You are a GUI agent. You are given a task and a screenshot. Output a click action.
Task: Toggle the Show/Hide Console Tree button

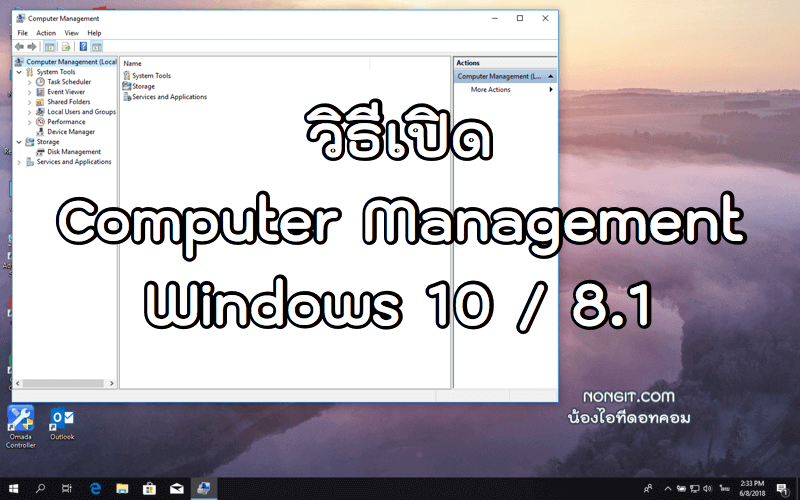[x=50, y=46]
